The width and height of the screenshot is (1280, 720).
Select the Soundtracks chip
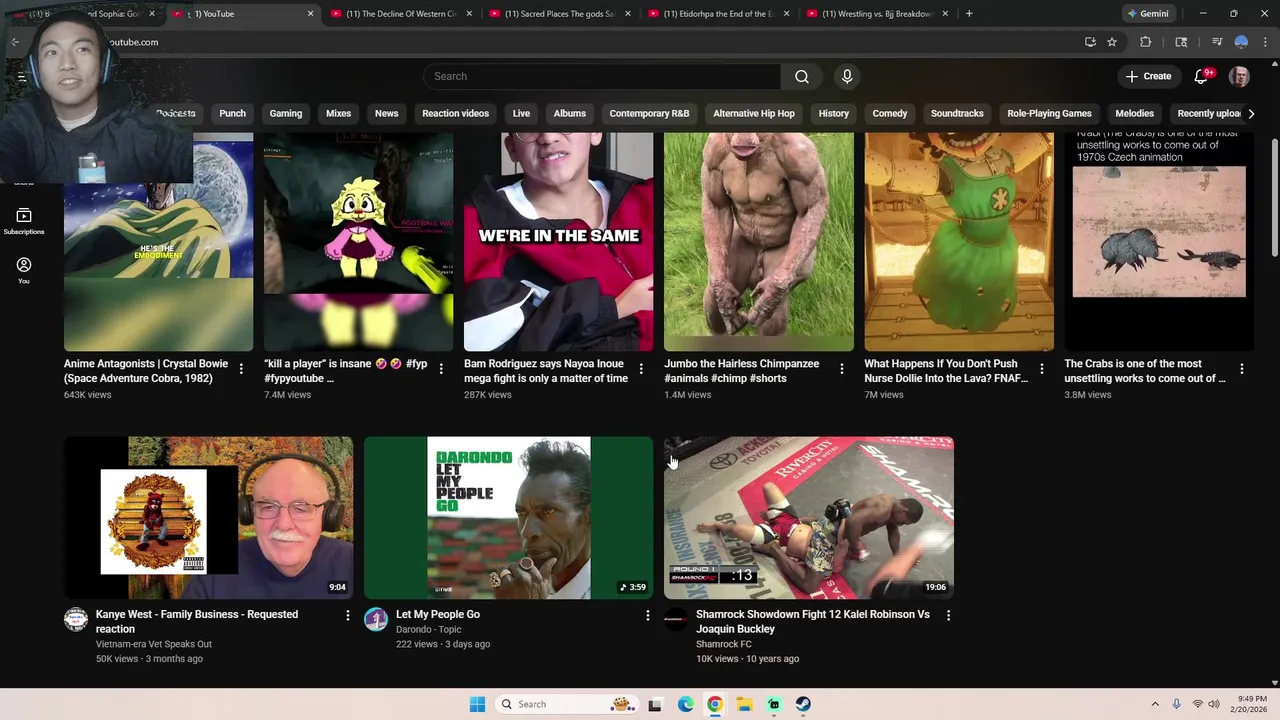(957, 113)
